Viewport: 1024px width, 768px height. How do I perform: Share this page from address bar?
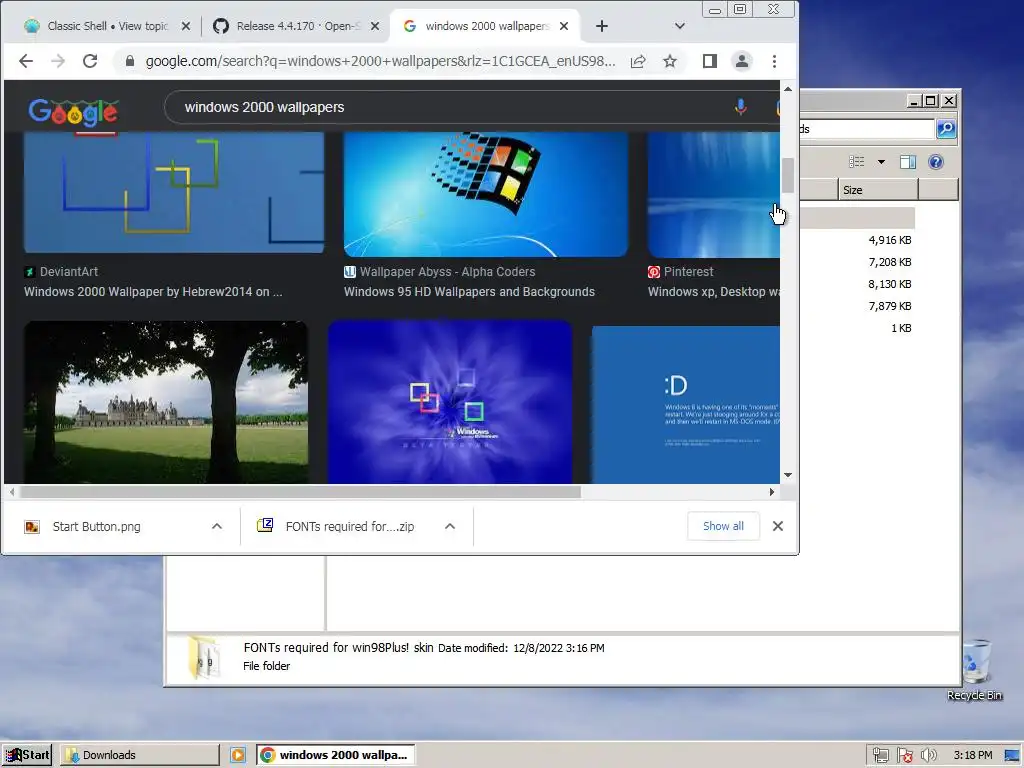[638, 61]
